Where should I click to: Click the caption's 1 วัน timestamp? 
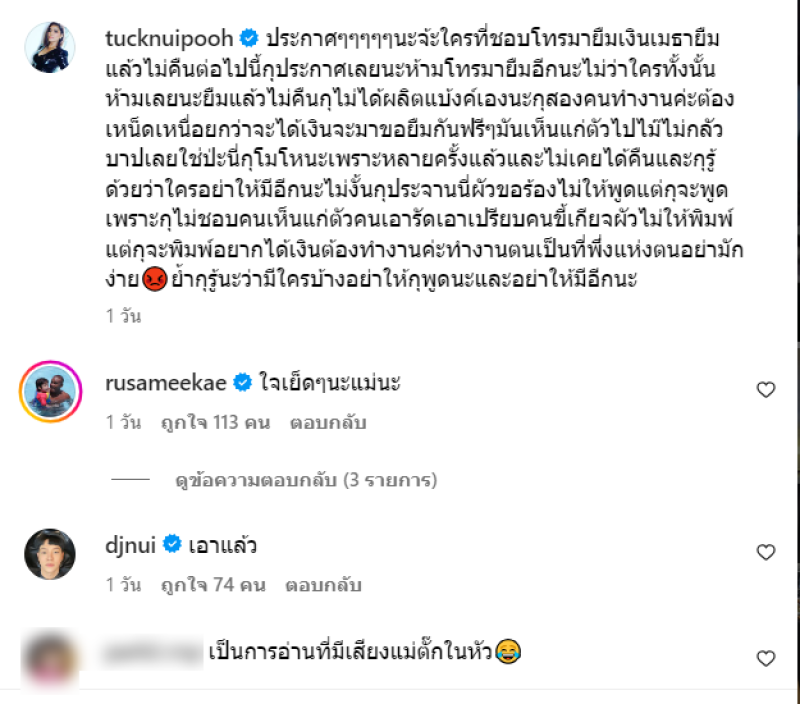pyautogui.click(x=123, y=316)
